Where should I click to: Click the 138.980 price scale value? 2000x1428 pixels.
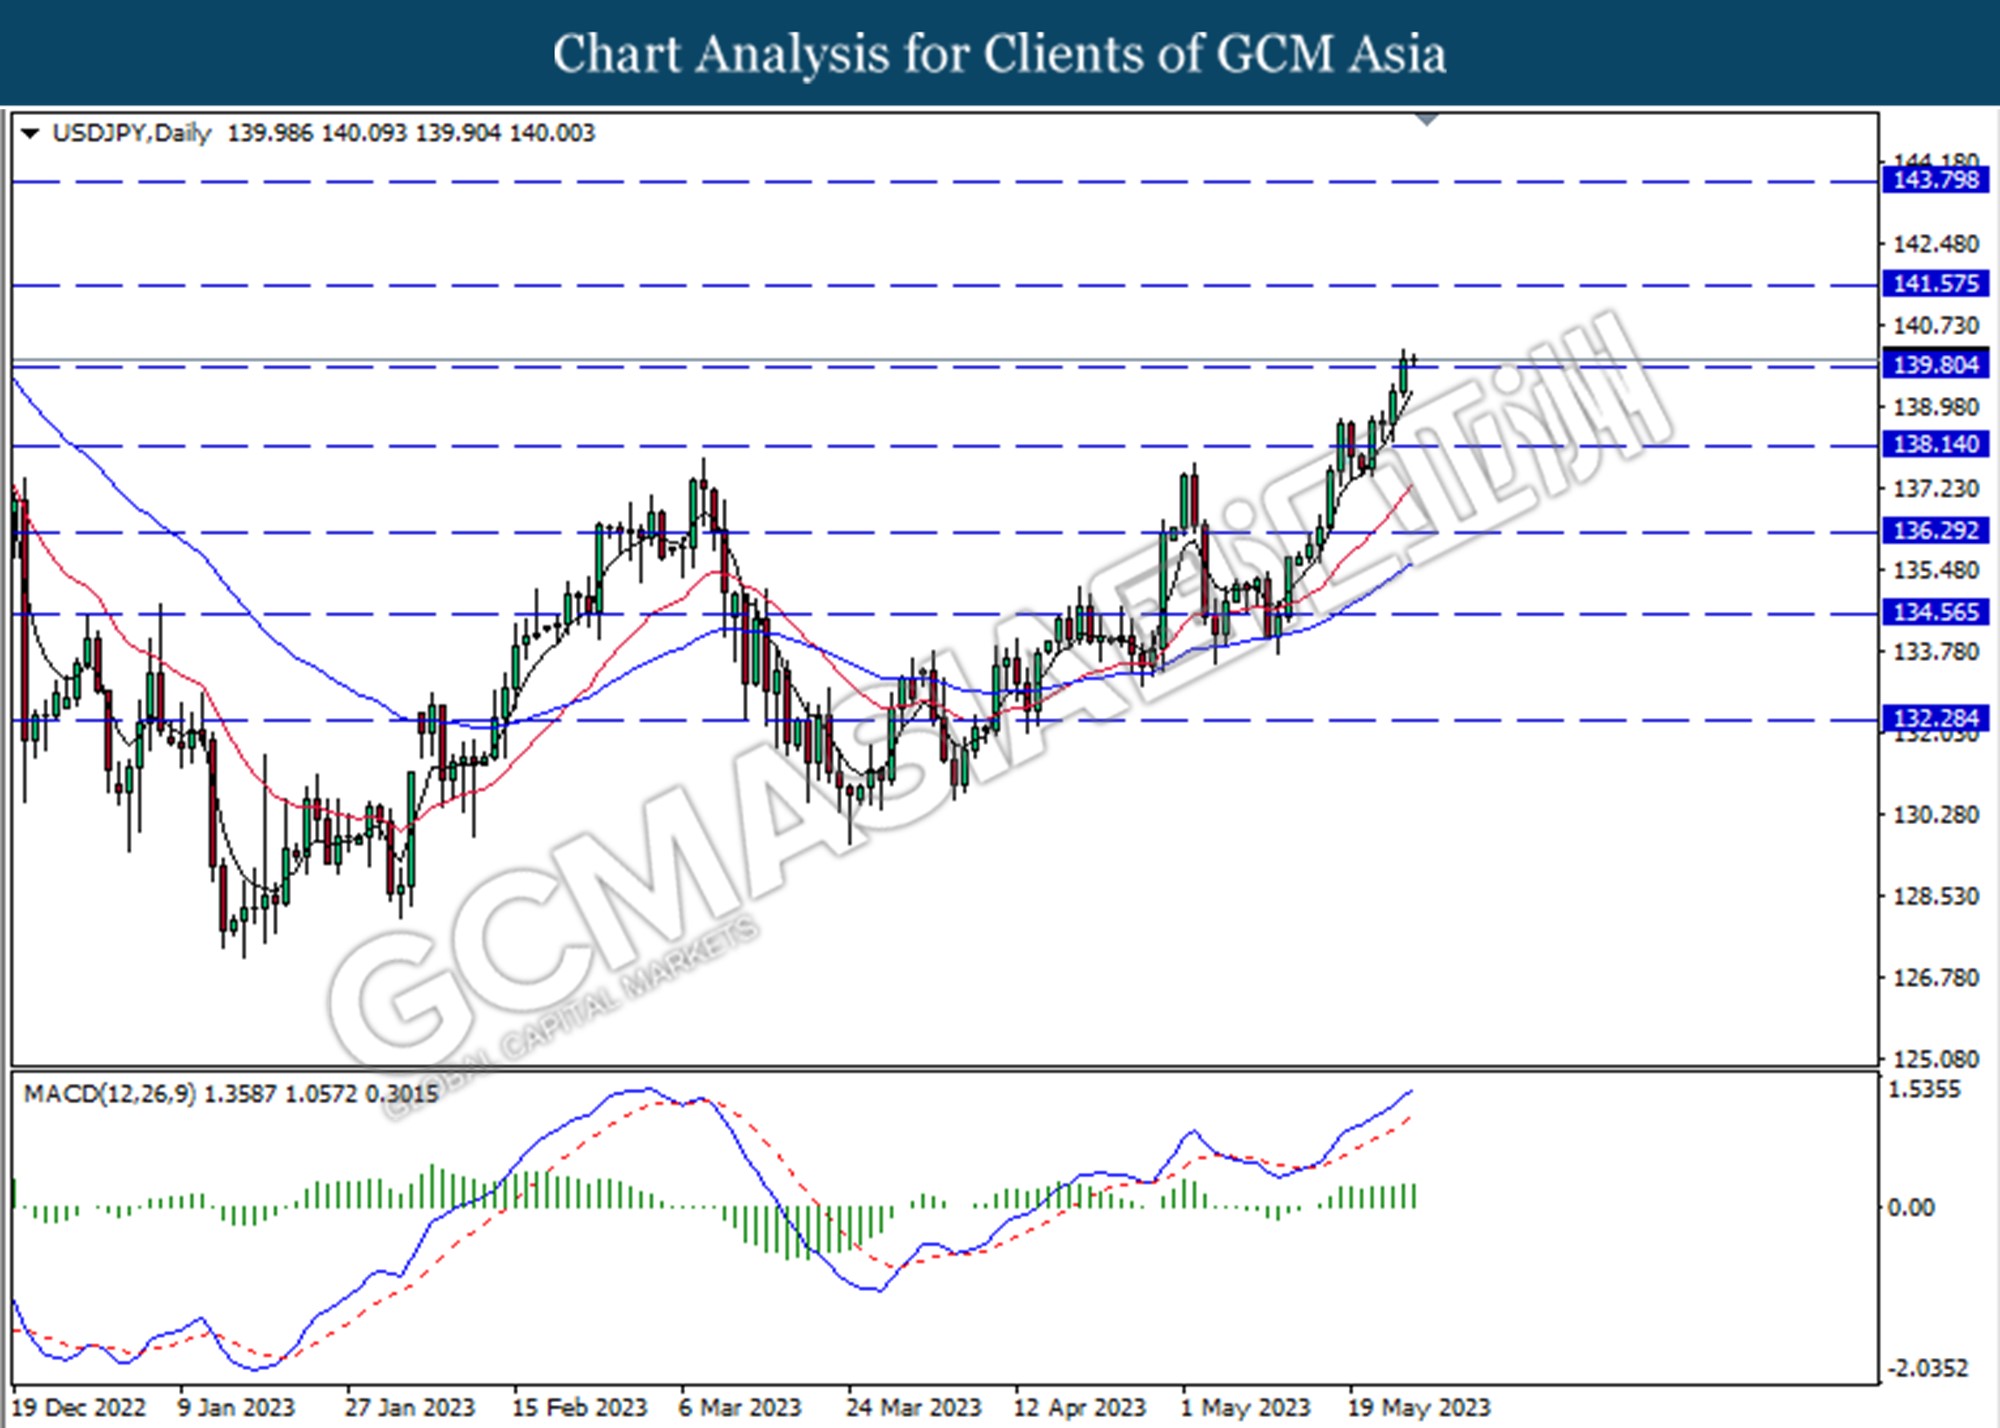(x=1936, y=407)
